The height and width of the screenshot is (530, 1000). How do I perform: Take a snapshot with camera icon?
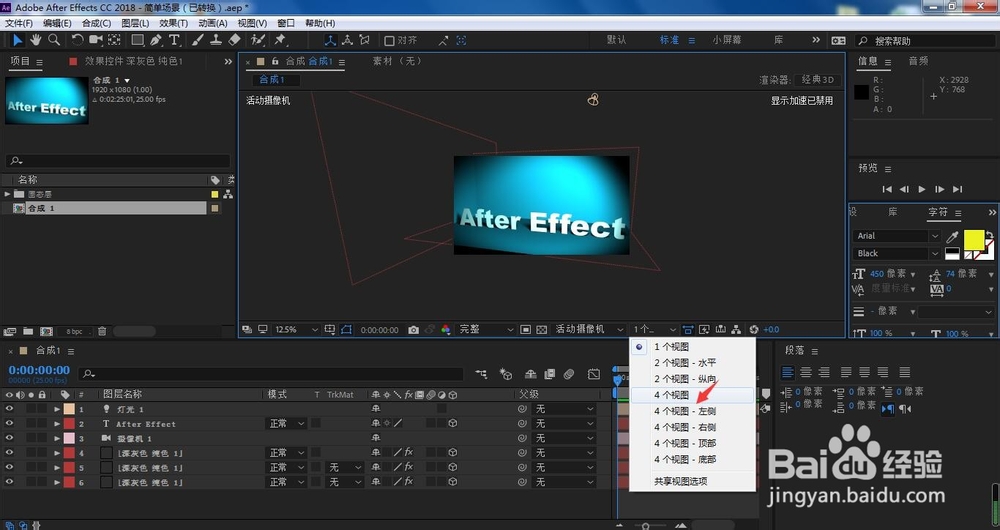413,330
